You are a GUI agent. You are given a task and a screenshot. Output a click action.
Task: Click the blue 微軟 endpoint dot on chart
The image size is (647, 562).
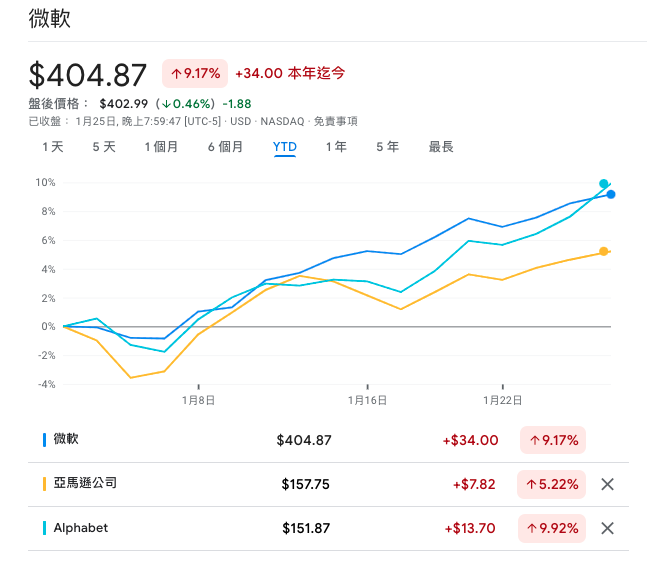pos(611,194)
